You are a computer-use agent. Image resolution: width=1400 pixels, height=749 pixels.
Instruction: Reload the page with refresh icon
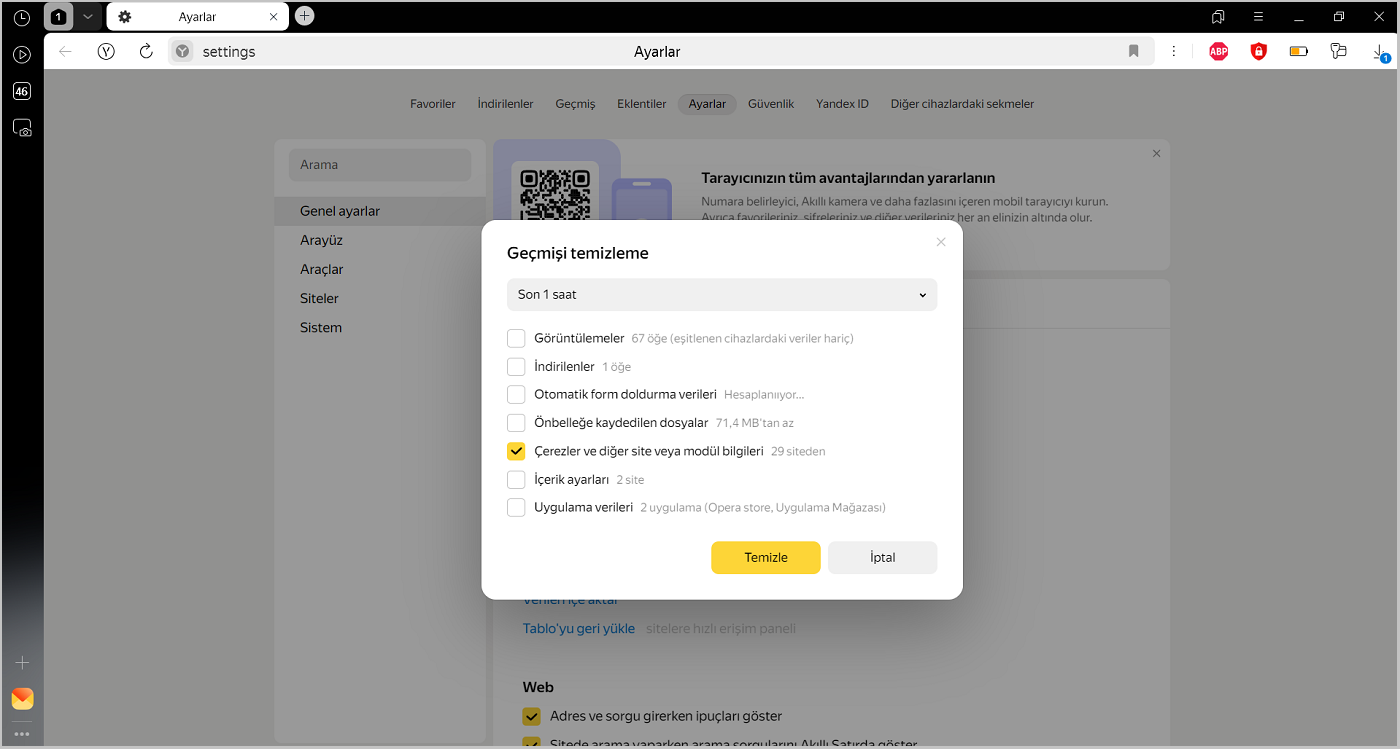click(146, 51)
